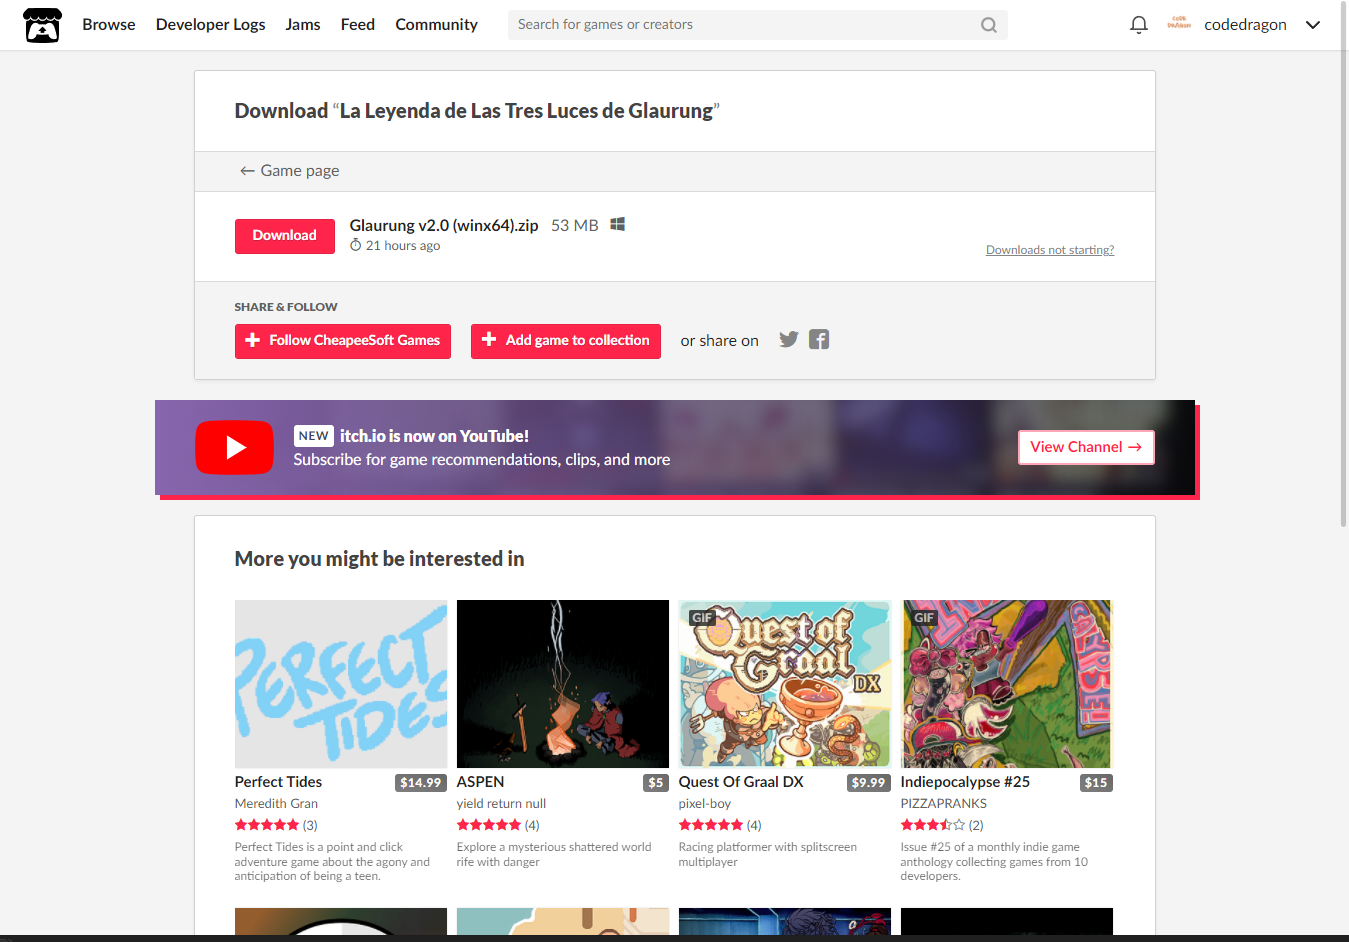The image size is (1349, 942).
Task: Share on Facebook icon
Action: [x=819, y=340]
